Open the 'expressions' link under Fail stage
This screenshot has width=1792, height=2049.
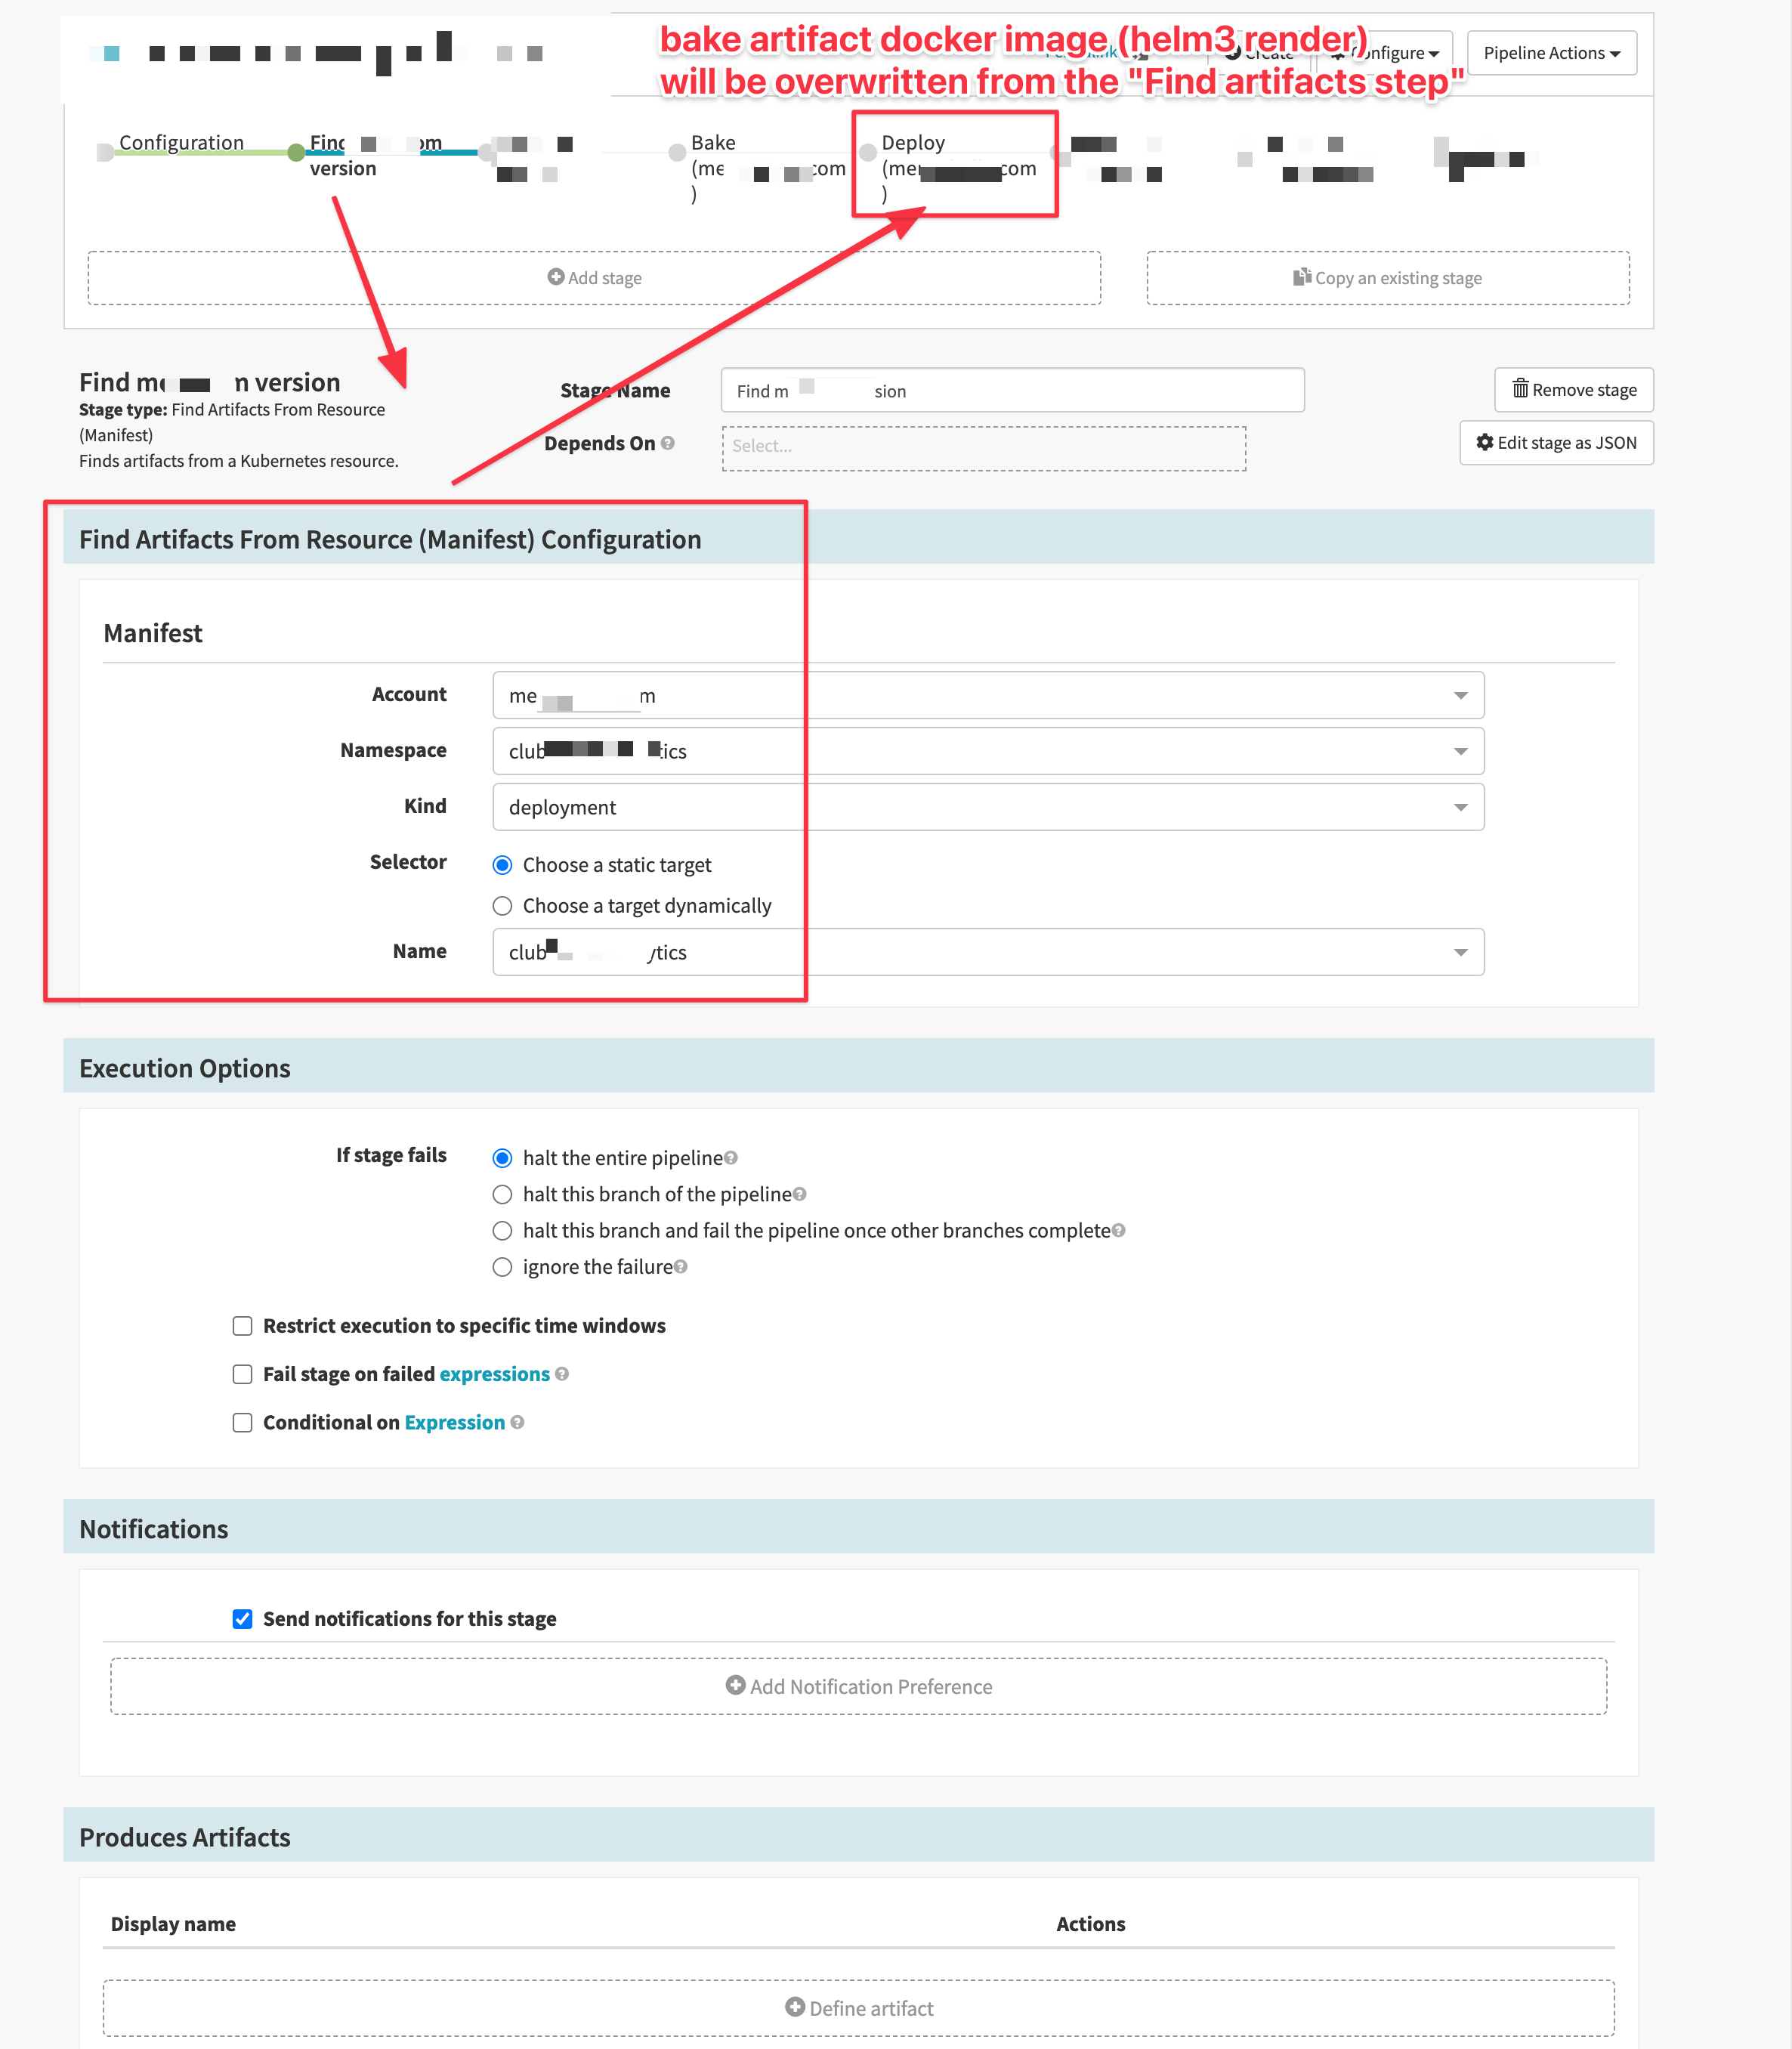(494, 1374)
